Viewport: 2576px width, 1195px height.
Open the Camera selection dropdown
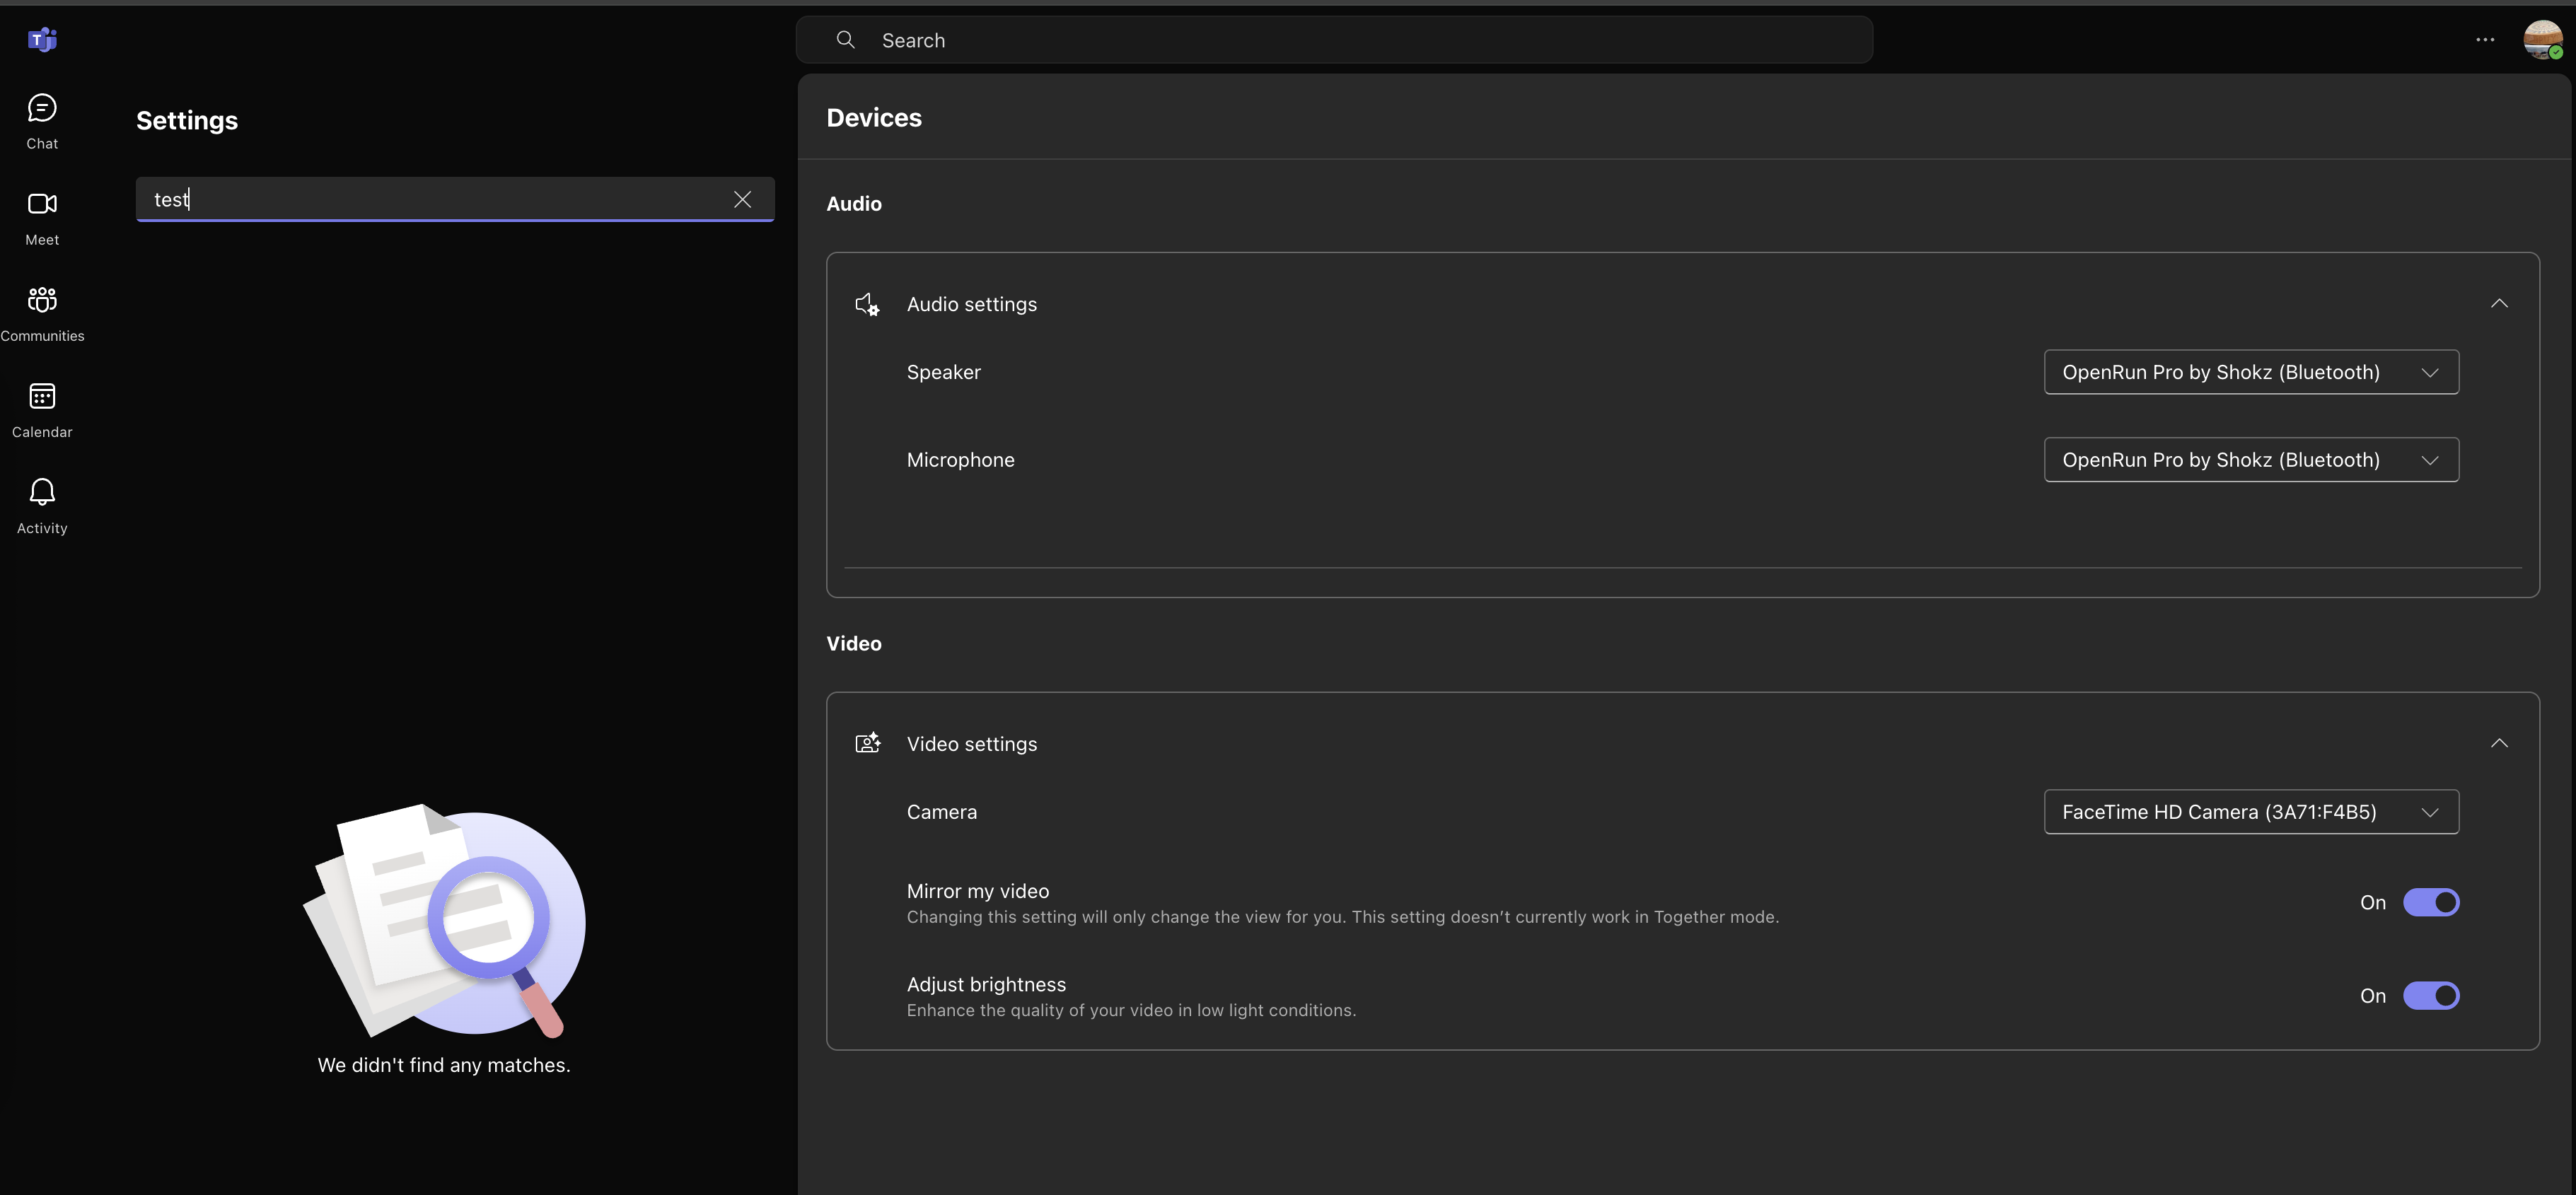(2250, 811)
